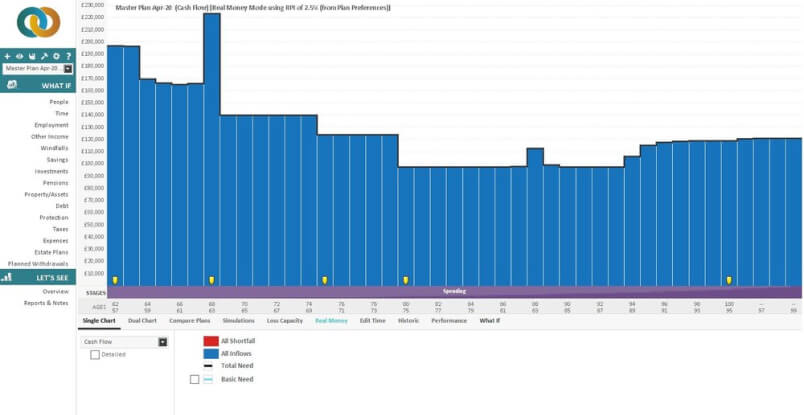Viewport: 804px width, 415px height.
Task: Click the yellow event marker at age 100
Action: click(x=729, y=280)
